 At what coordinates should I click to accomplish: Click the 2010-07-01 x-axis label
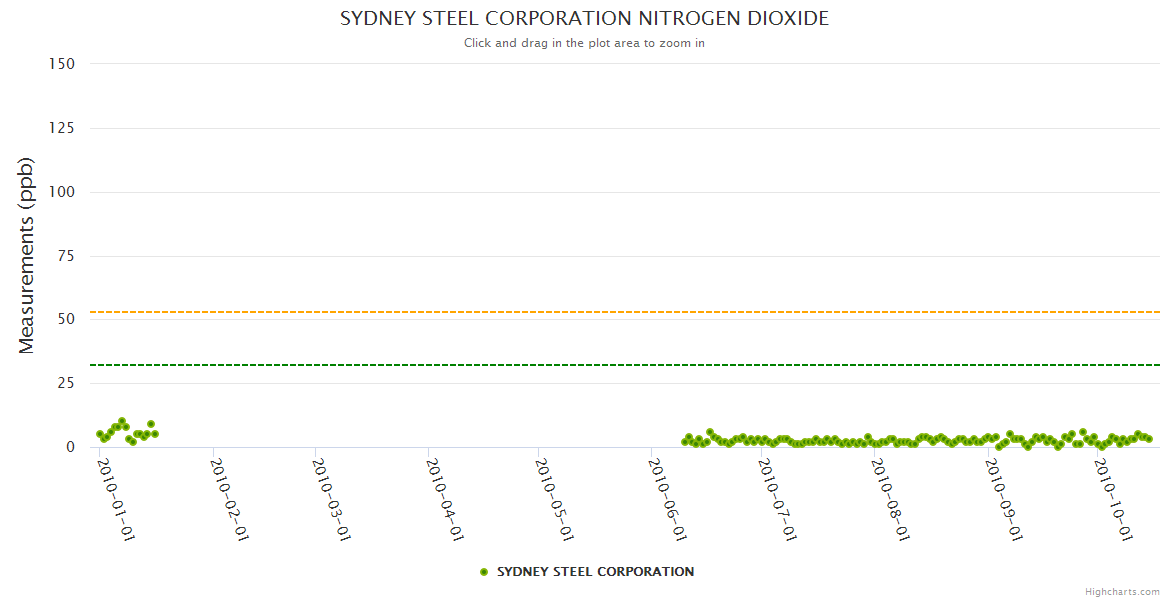tap(776, 499)
